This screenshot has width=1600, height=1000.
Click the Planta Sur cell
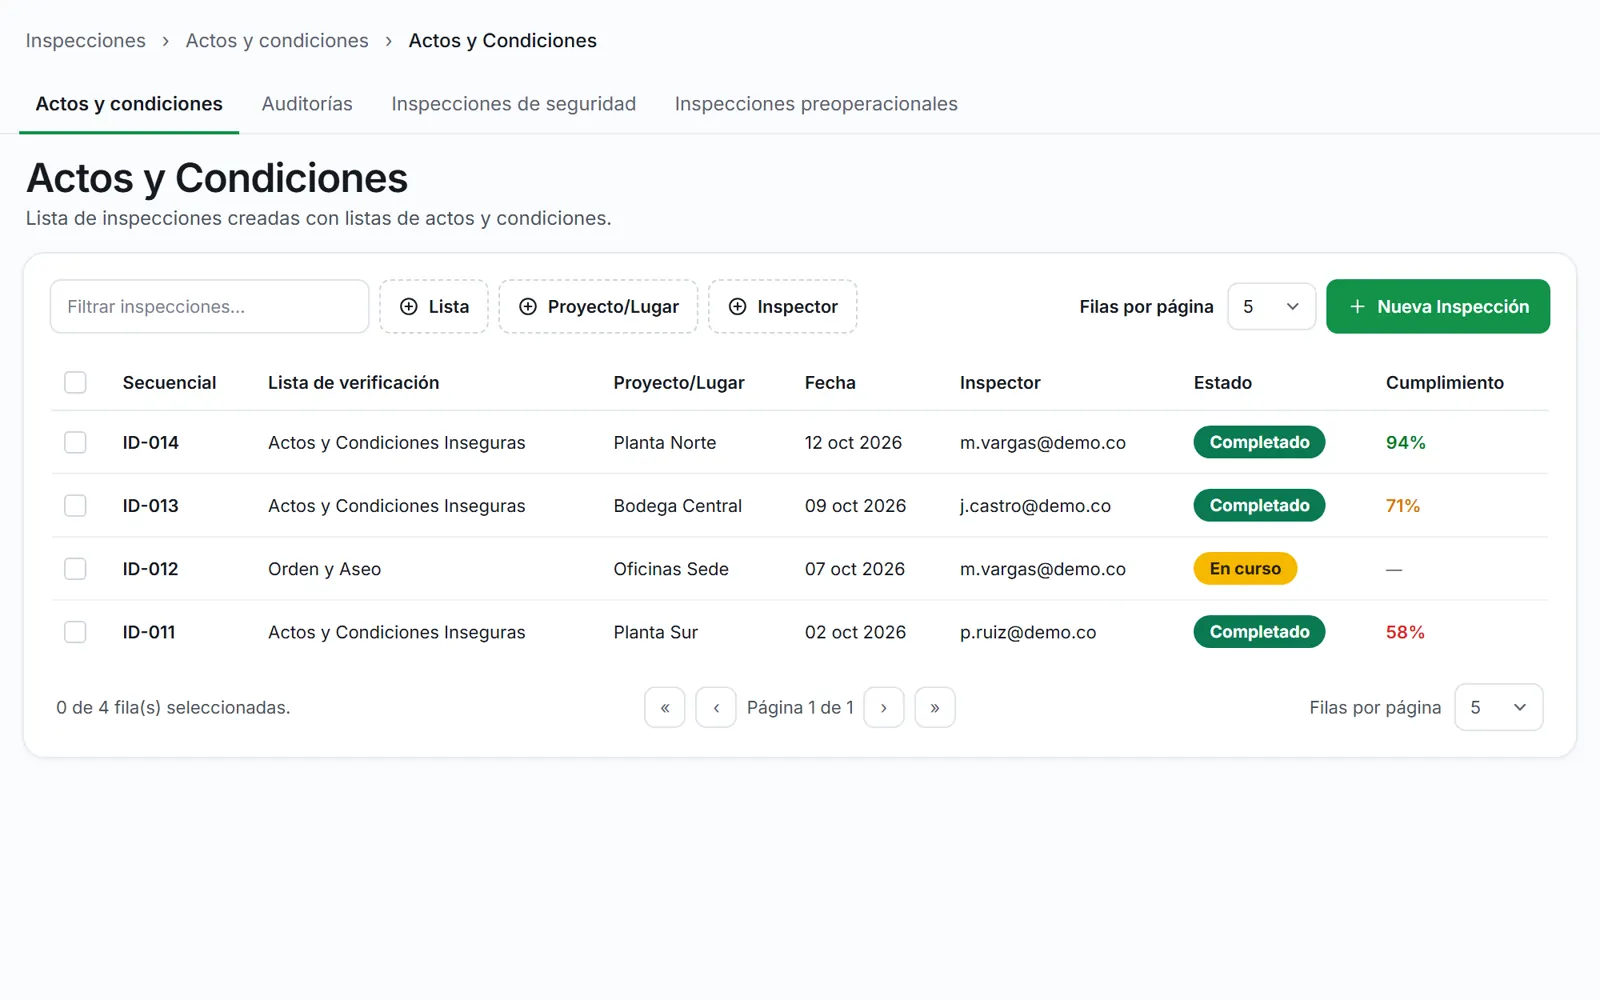click(656, 631)
